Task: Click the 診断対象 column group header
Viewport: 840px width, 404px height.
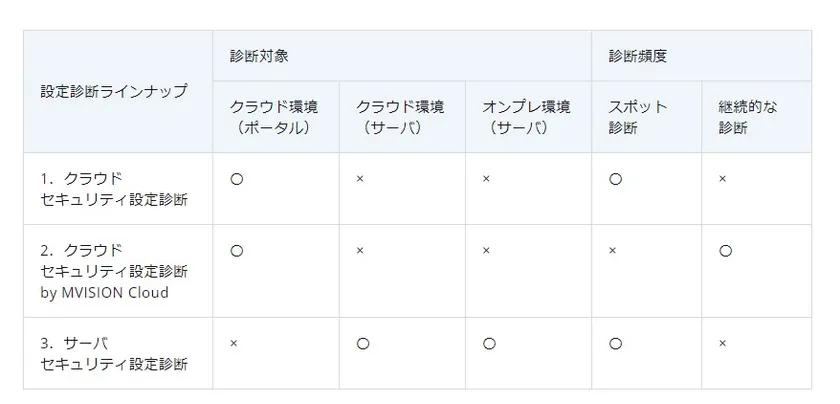Action: pos(259,56)
